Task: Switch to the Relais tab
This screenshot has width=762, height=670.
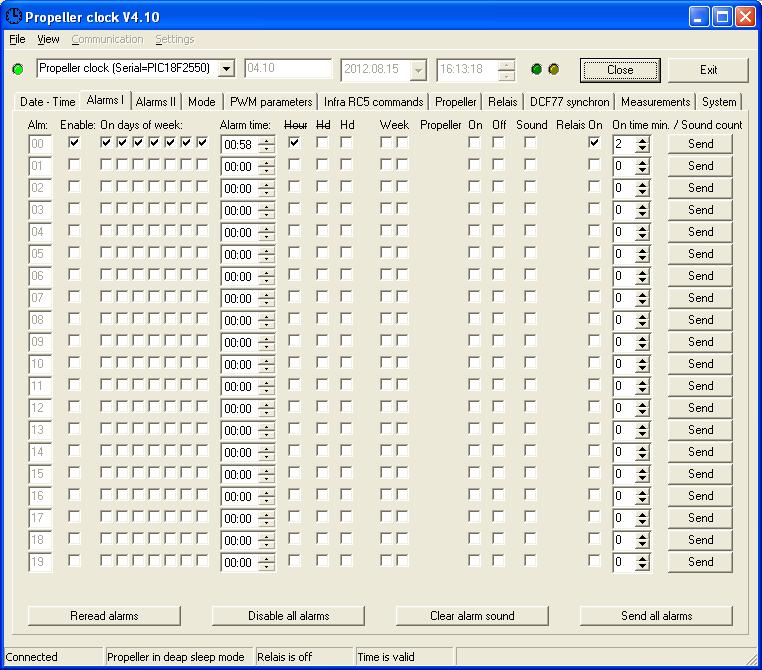Action: [502, 102]
